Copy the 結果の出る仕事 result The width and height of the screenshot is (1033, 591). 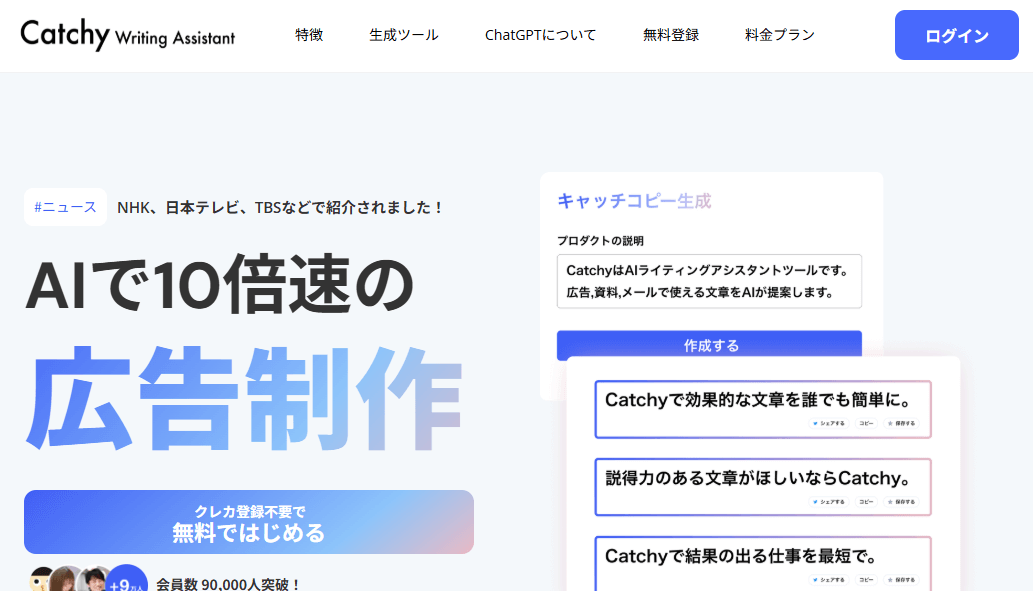(866, 580)
